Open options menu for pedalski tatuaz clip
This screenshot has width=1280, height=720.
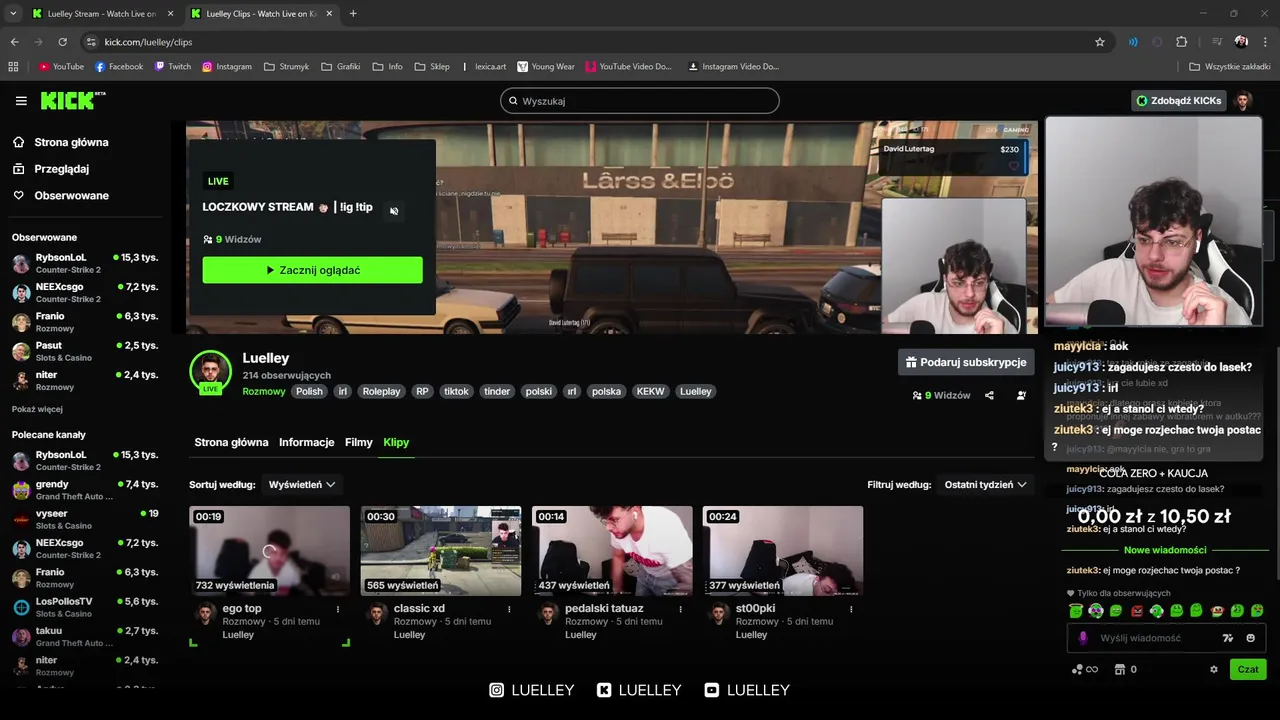(680, 609)
